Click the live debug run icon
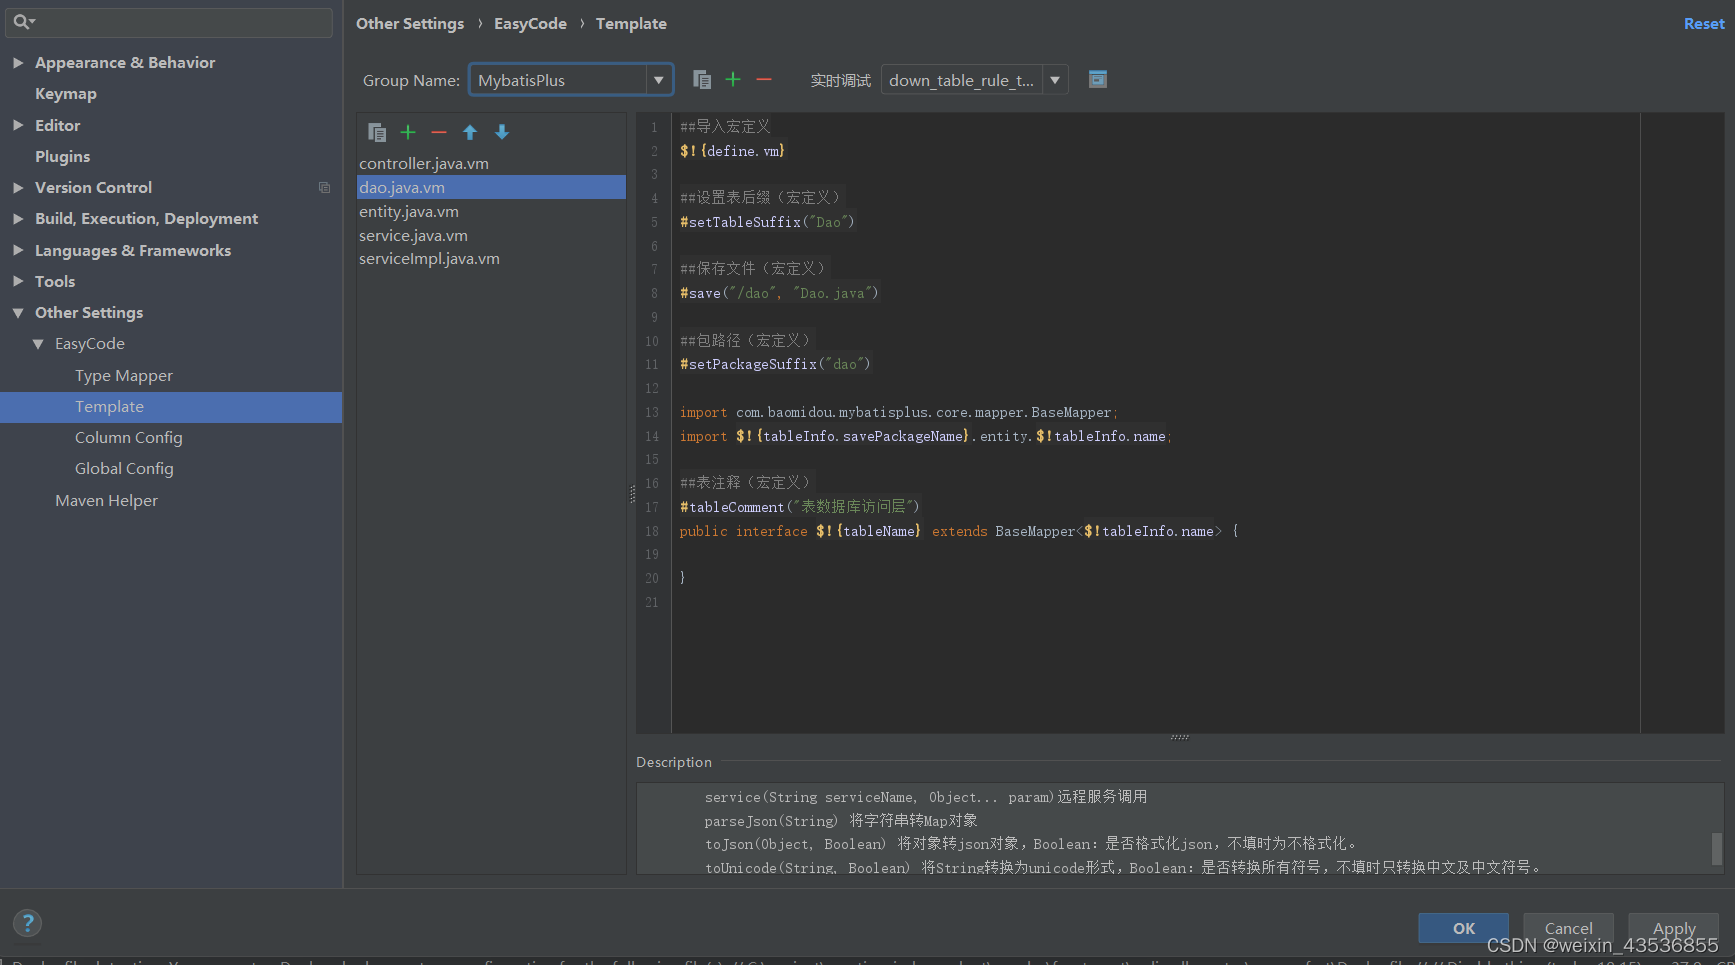 click(1097, 79)
